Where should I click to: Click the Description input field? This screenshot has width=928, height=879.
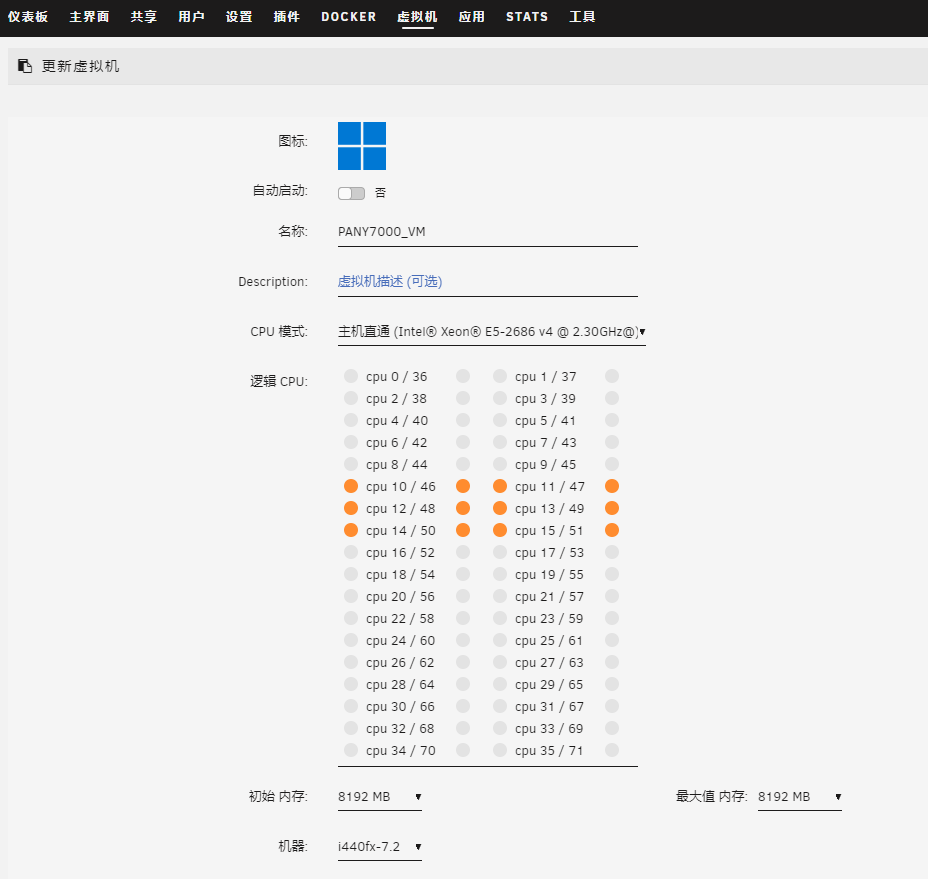487,282
